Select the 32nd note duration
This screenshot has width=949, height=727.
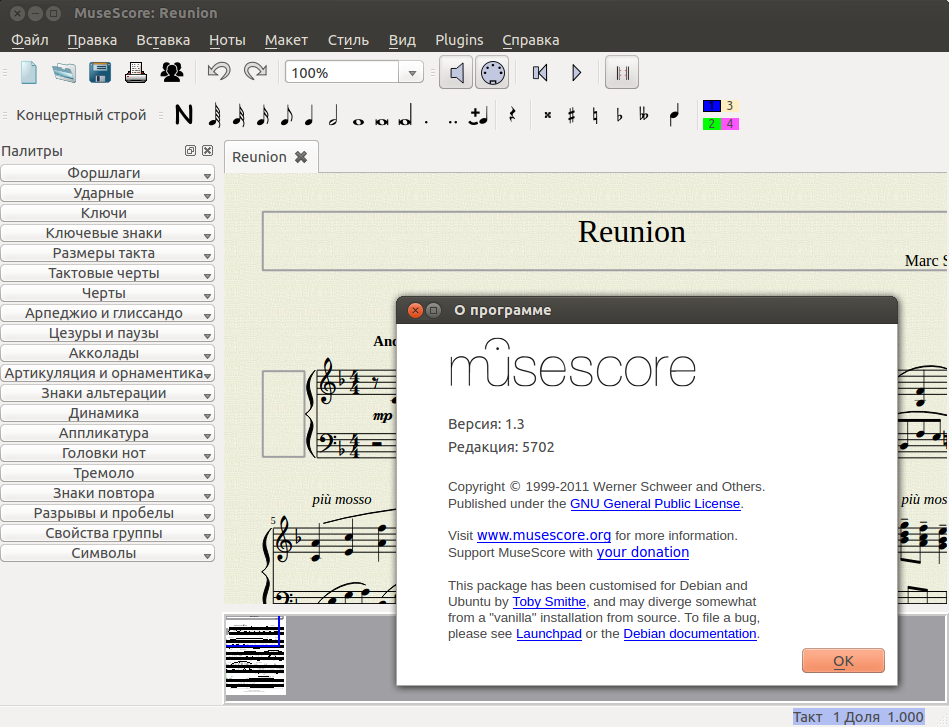click(x=239, y=114)
